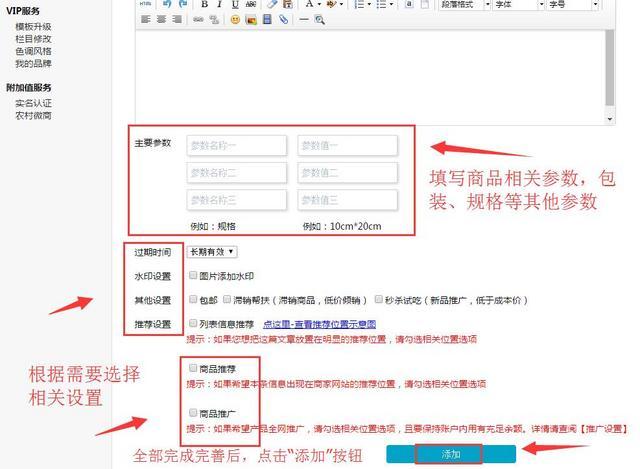Expand numbered list style arrow

(369, 4)
